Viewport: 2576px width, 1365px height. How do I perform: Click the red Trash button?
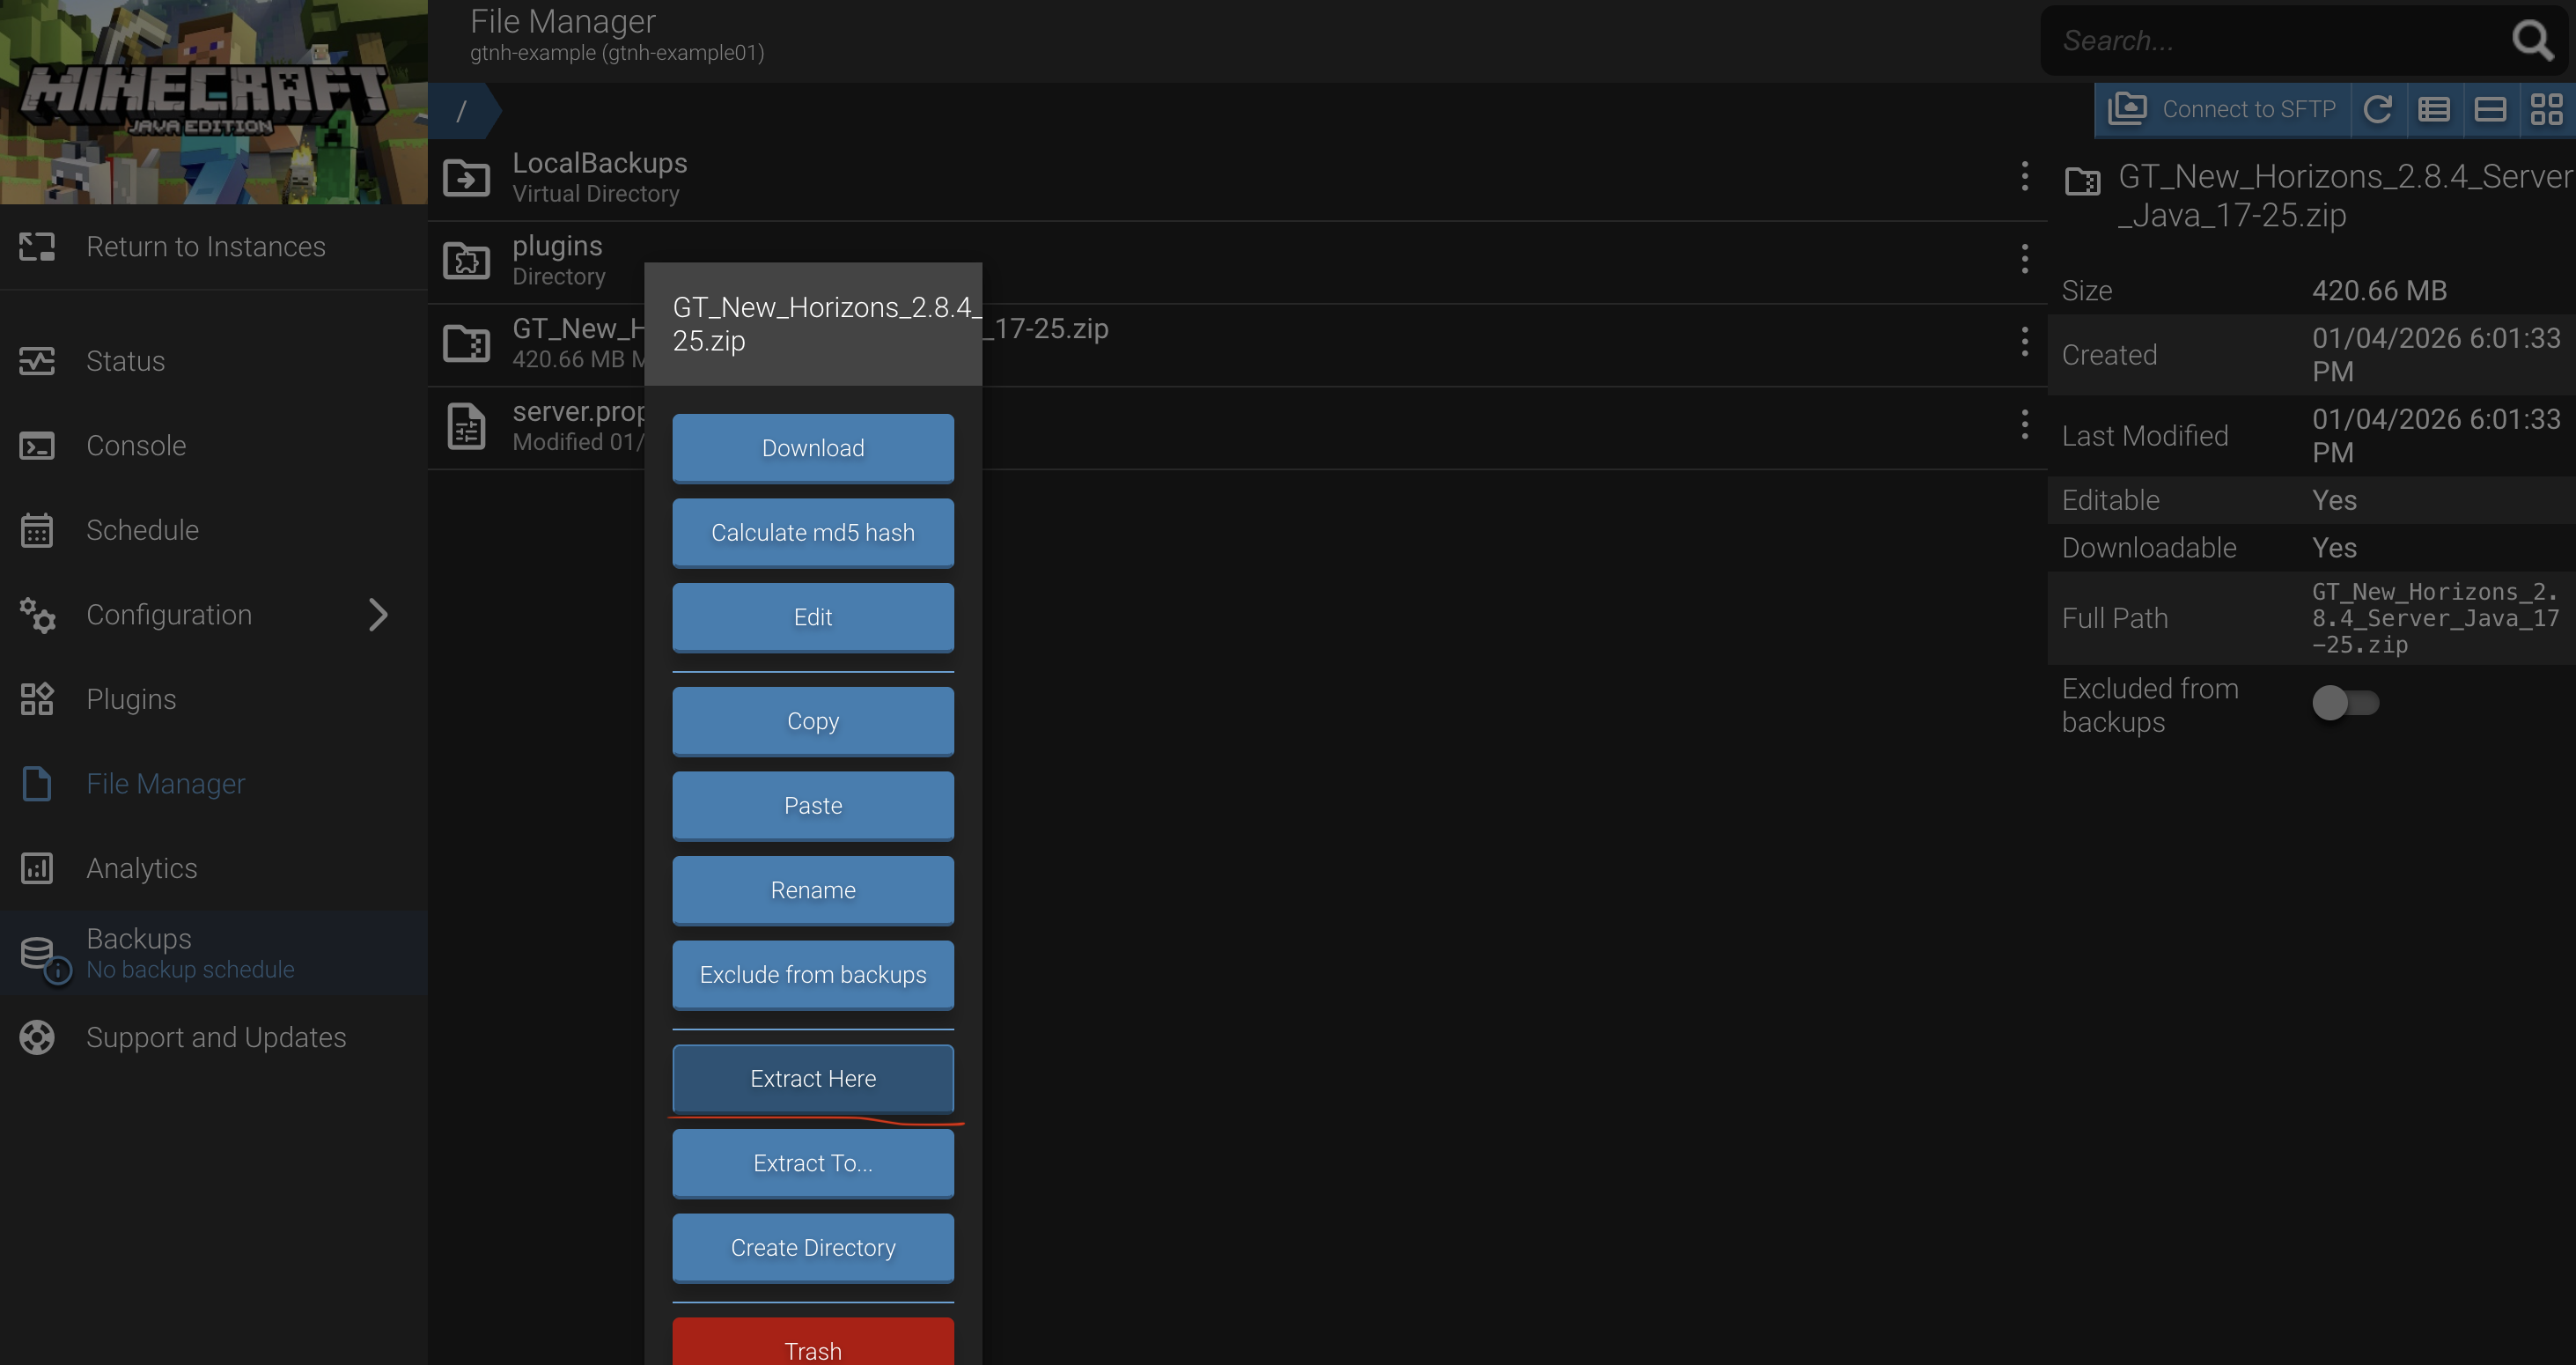pyautogui.click(x=813, y=1342)
